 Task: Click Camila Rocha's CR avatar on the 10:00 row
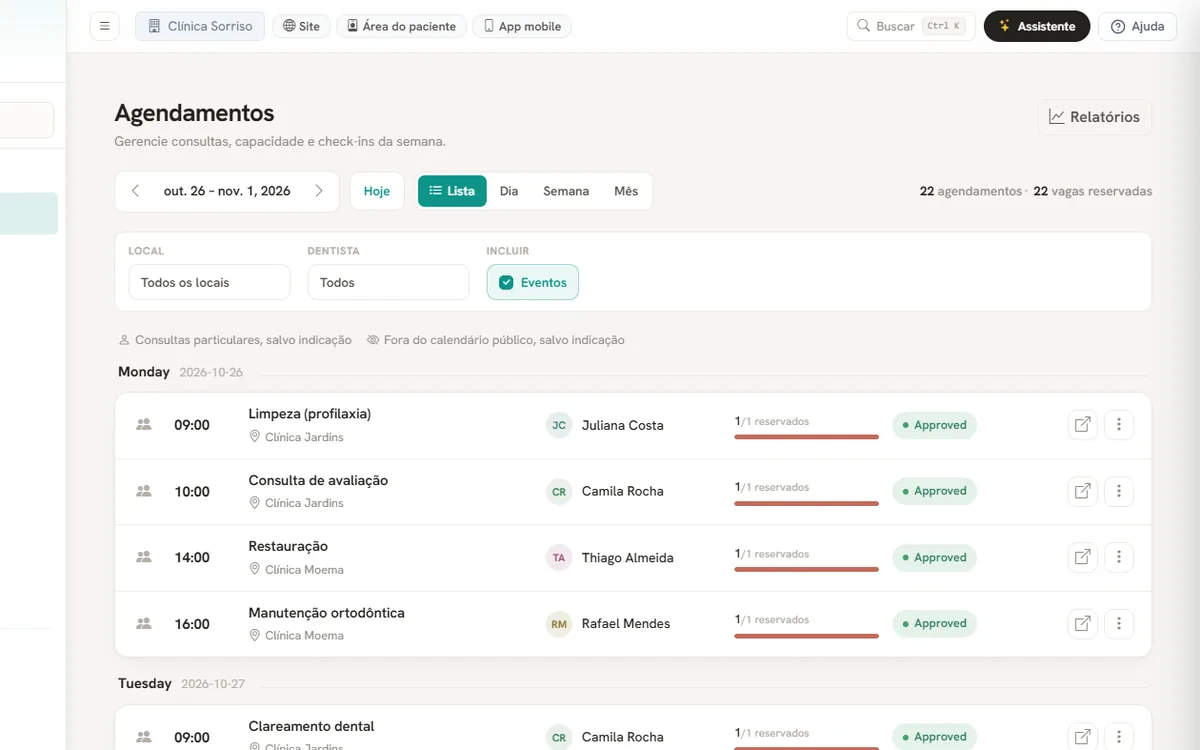point(559,491)
